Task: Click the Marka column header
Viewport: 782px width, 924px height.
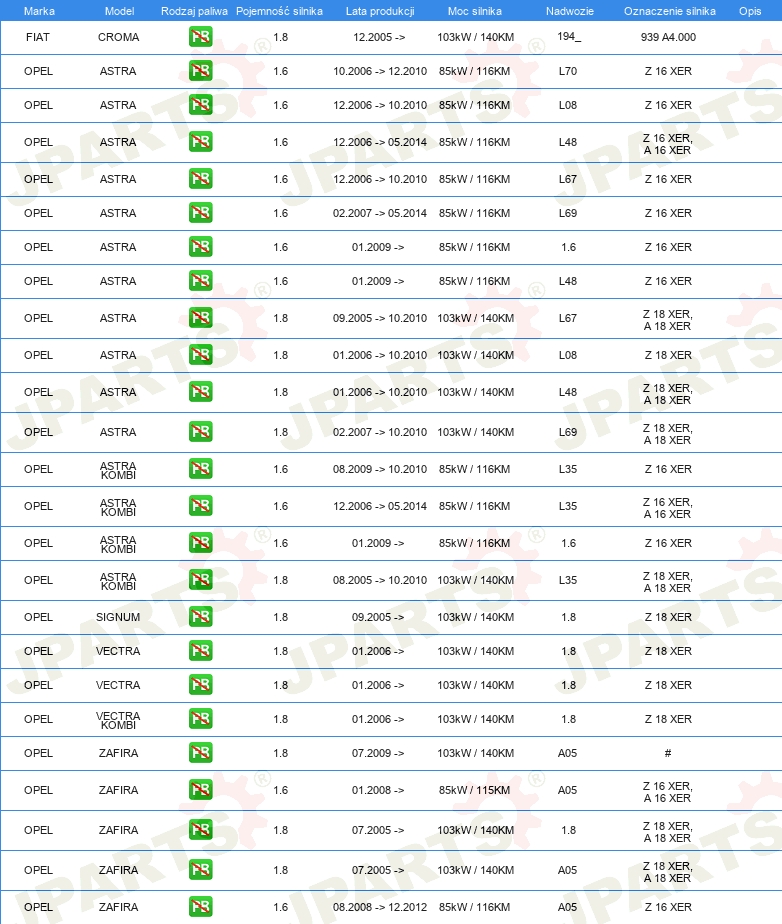Action: coord(39,11)
